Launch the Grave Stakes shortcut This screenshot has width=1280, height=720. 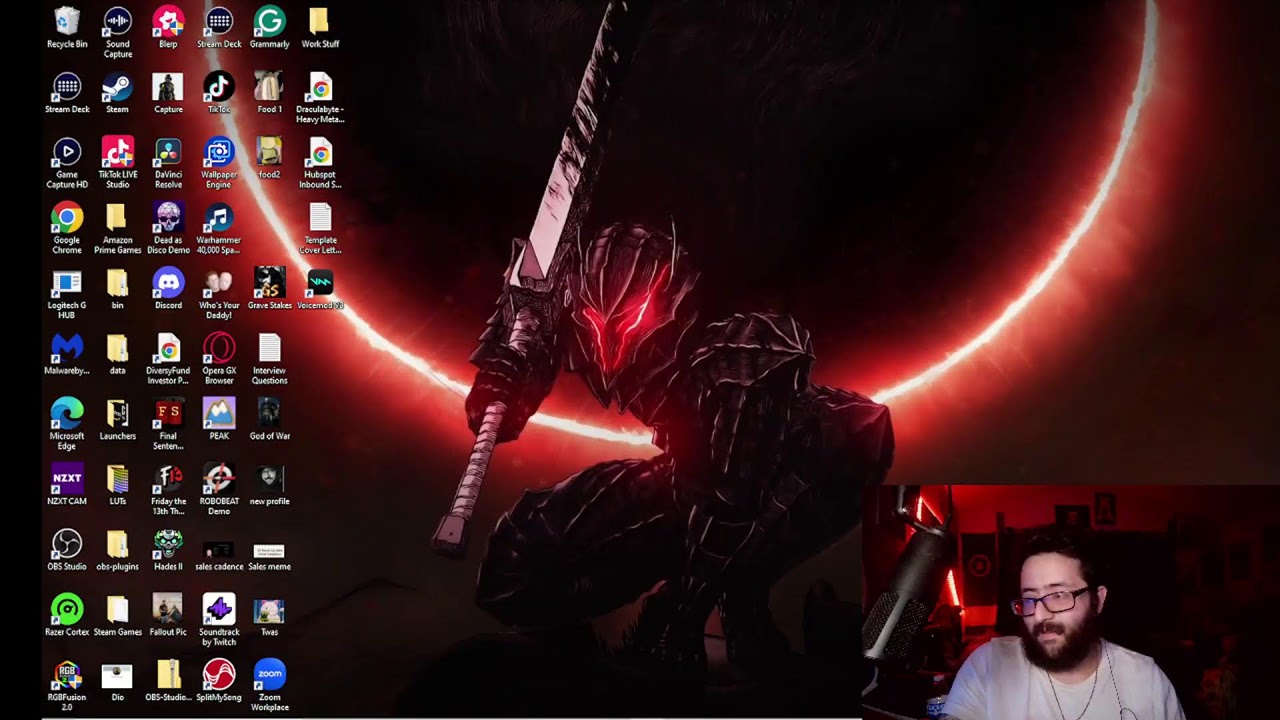point(269,289)
